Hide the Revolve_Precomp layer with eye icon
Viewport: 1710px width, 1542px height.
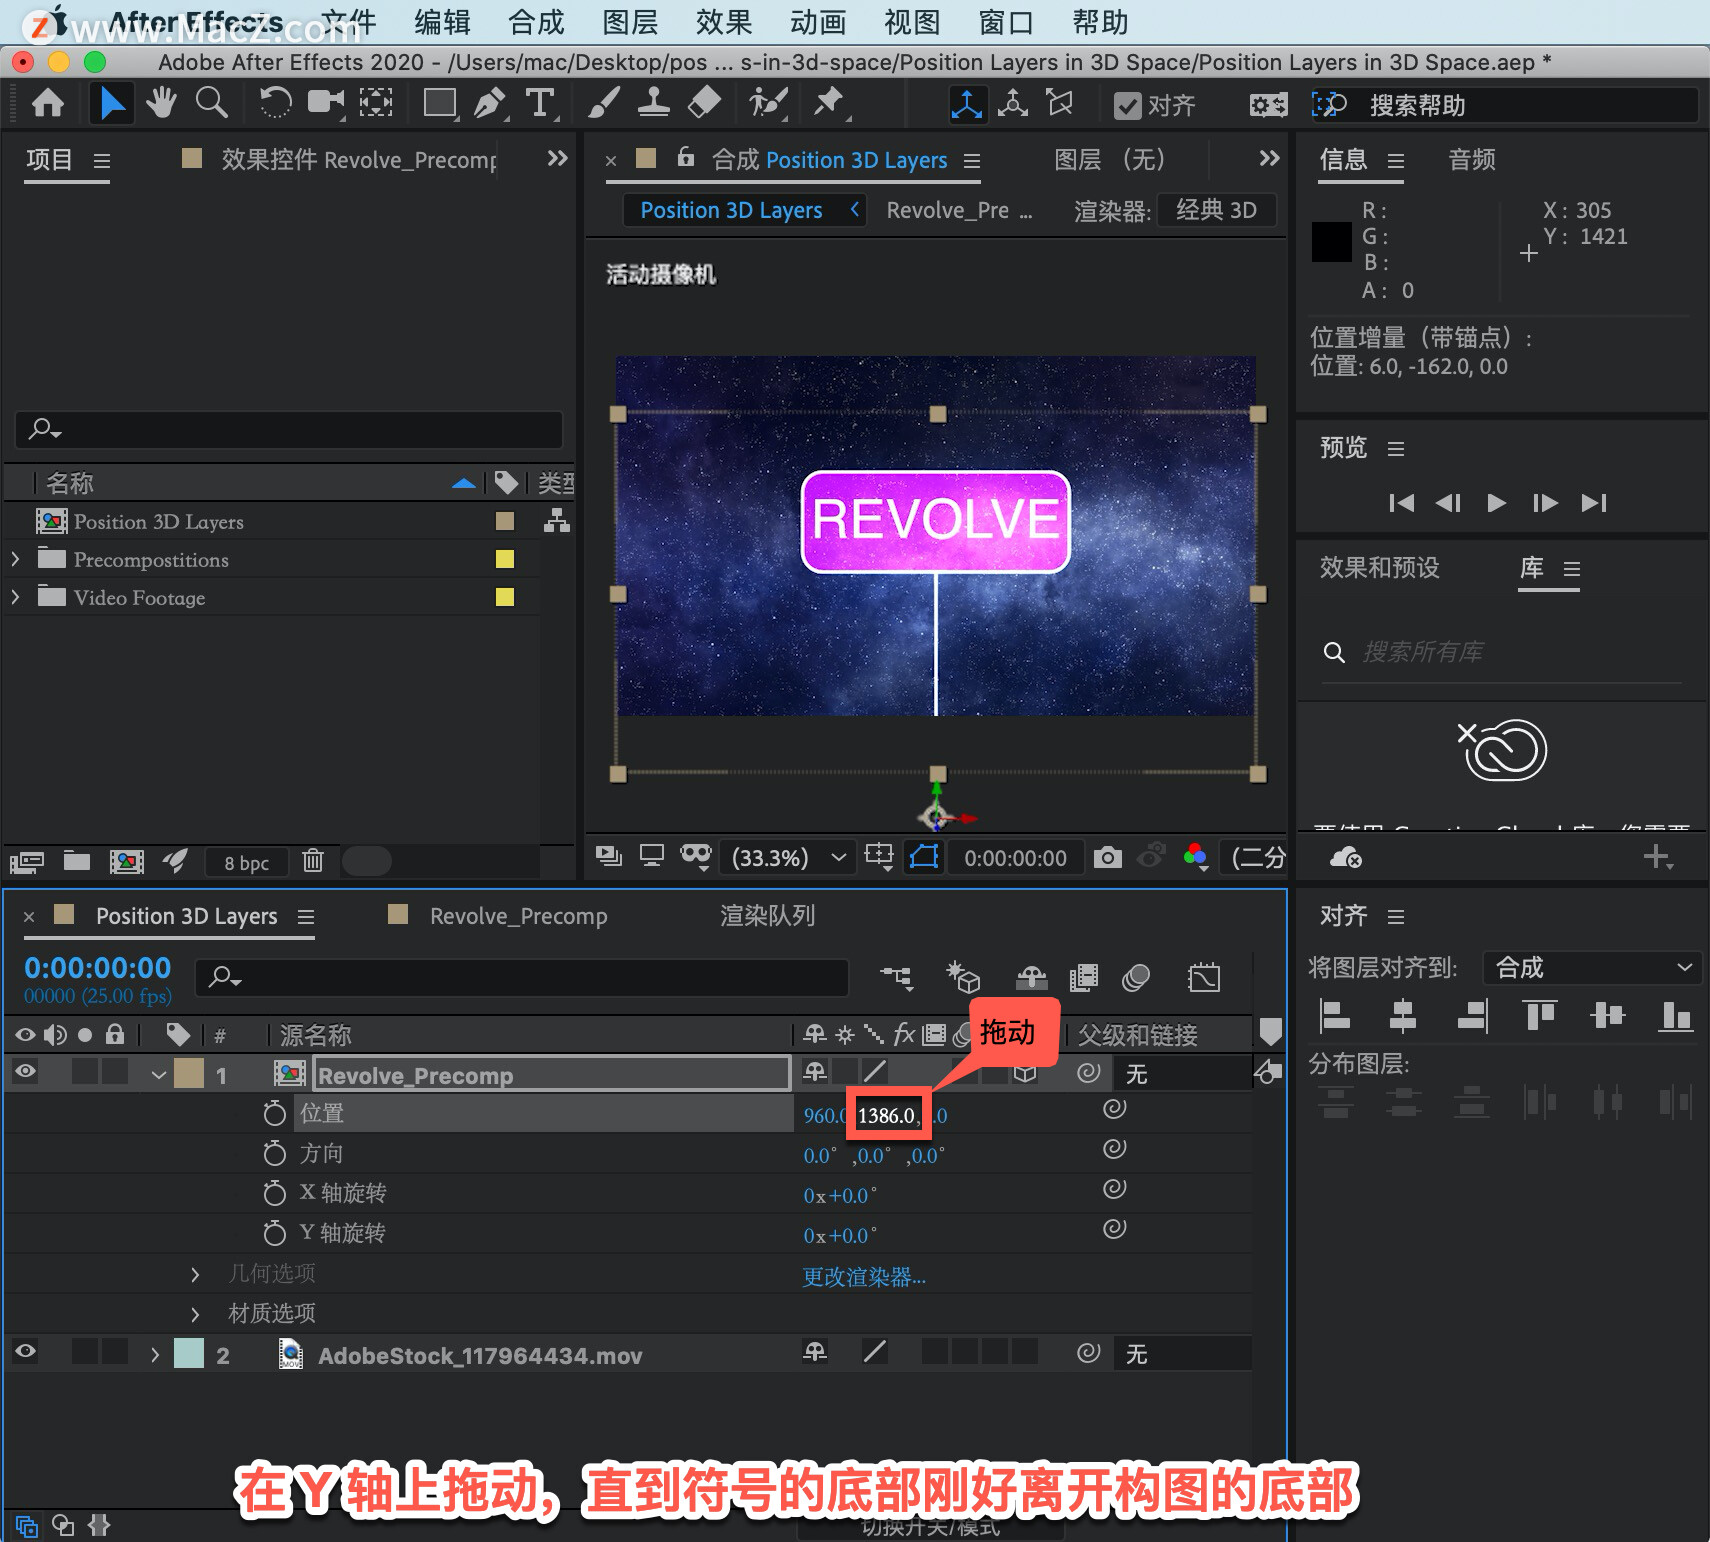coord(25,1072)
